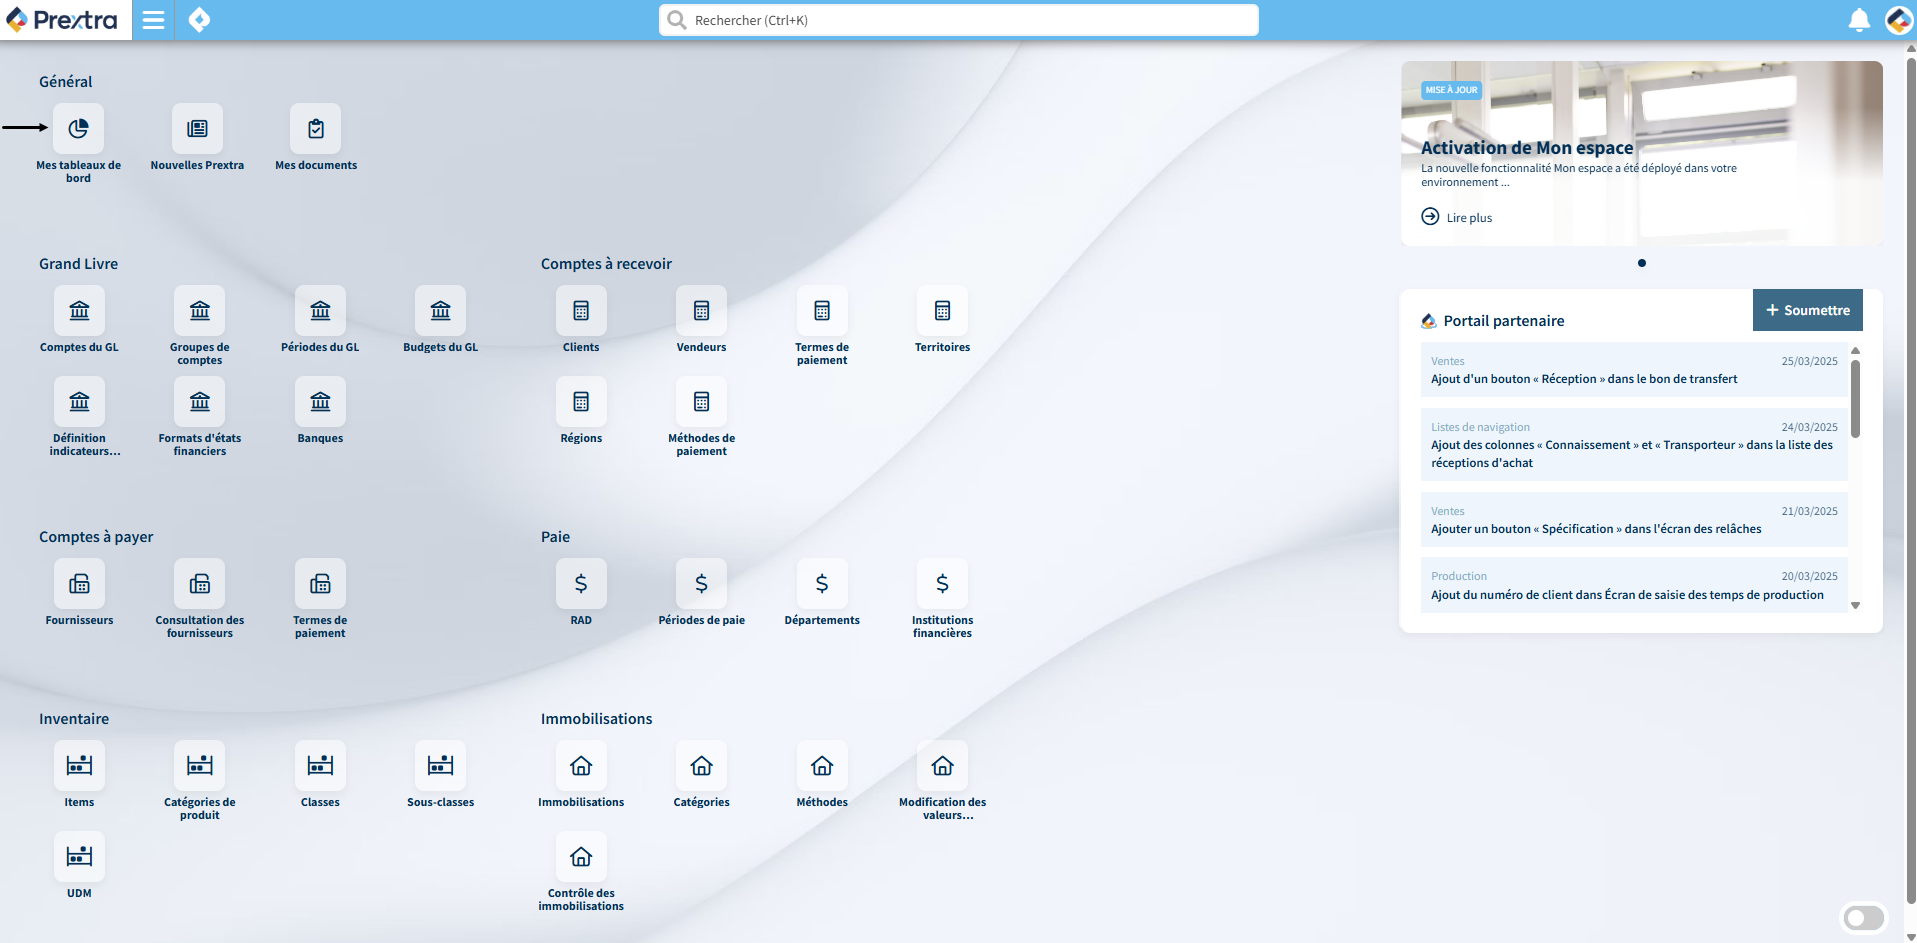Open Clients under Comptes à recevoir
Image resolution: width=1917 pixels, height=943 pixels.
pos(581,311)
